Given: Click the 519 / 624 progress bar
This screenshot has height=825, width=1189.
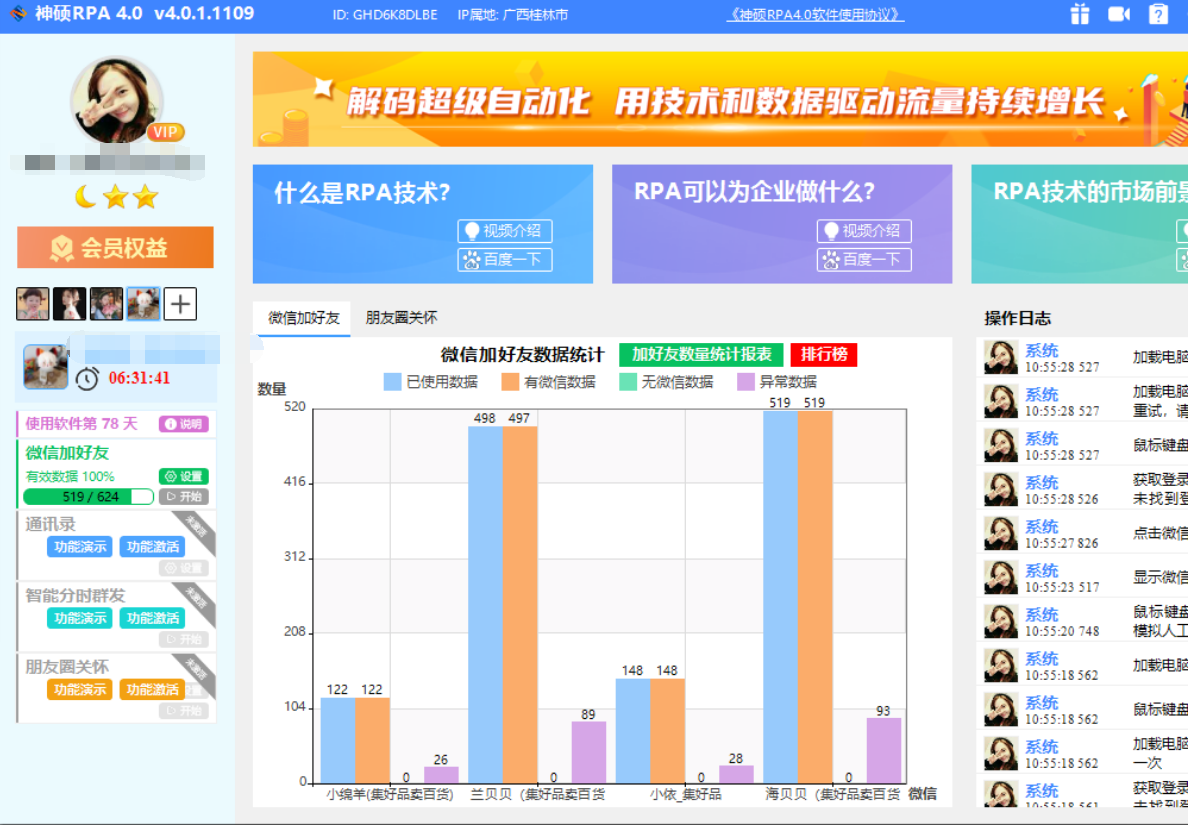Looking at the screenshot, I should 89,497.
